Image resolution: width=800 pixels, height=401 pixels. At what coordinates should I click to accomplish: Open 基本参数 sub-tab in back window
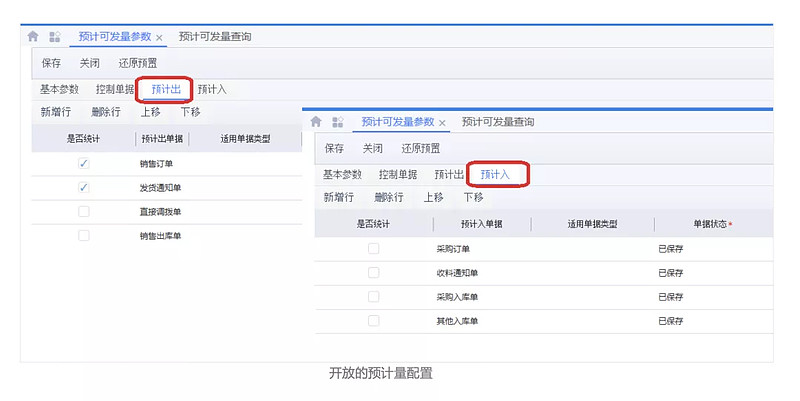click(60, 89)
